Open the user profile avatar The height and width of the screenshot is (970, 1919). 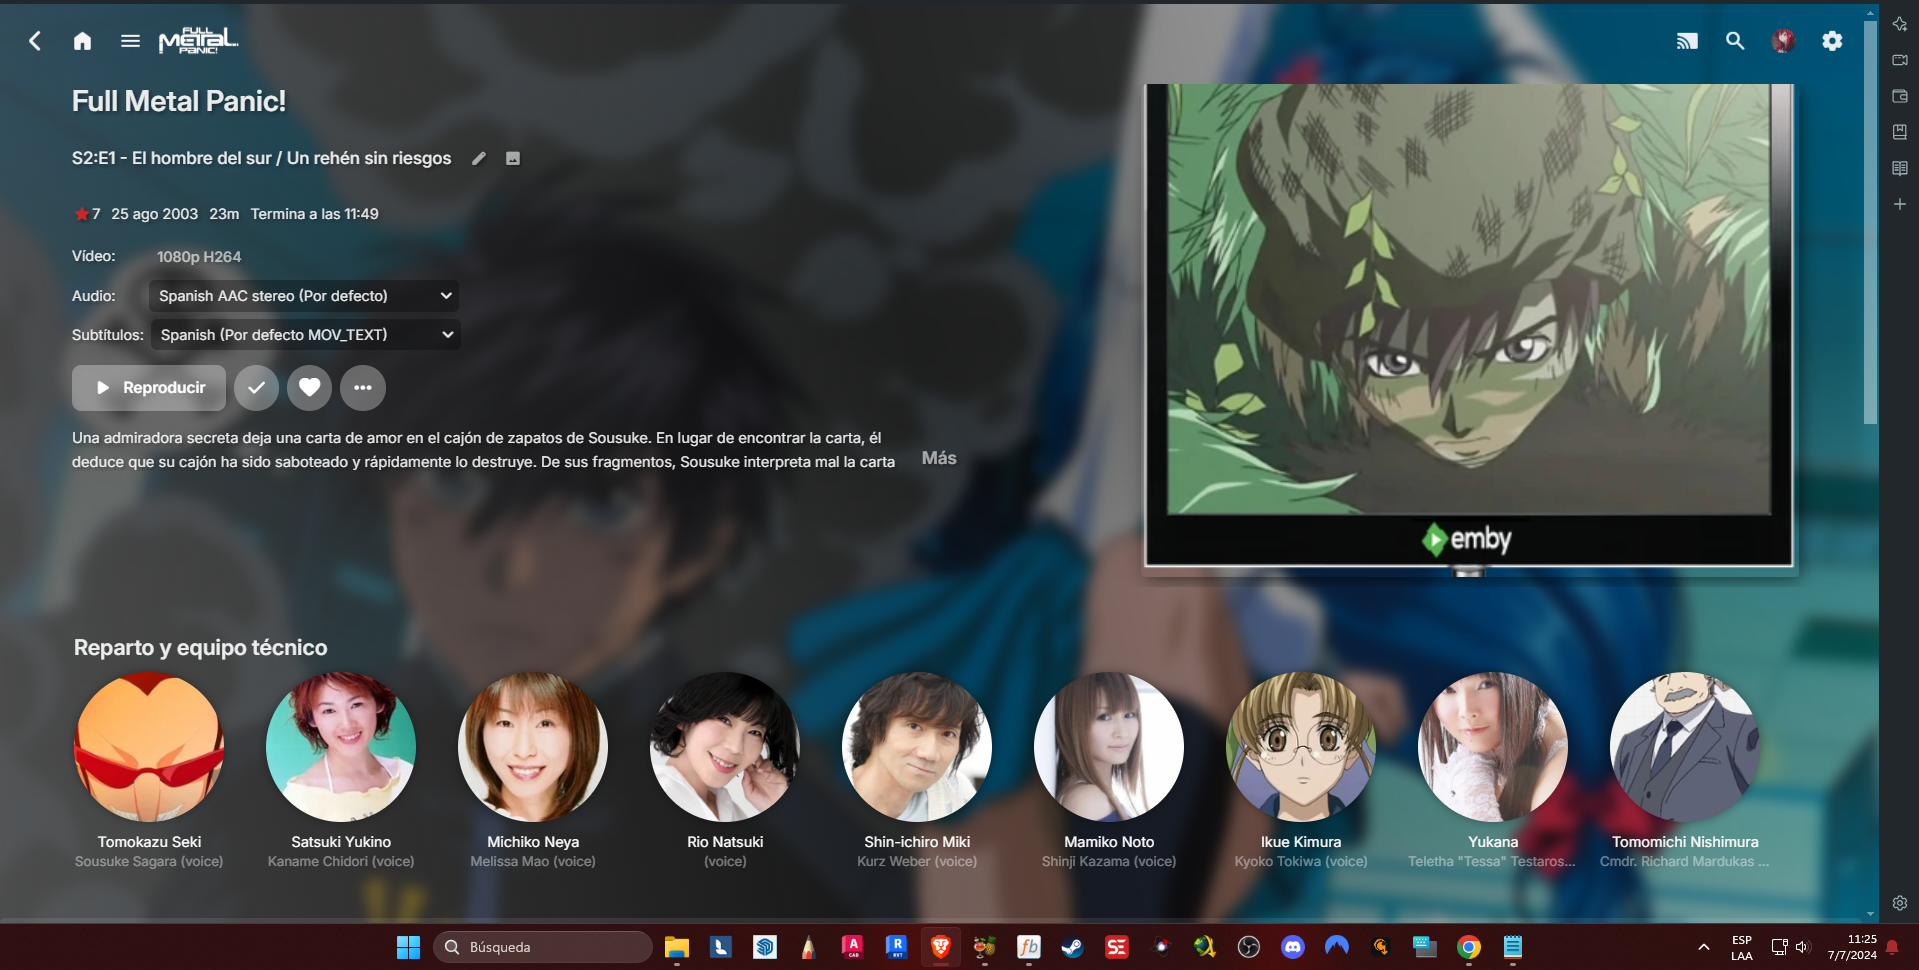tap(1783, 41)
